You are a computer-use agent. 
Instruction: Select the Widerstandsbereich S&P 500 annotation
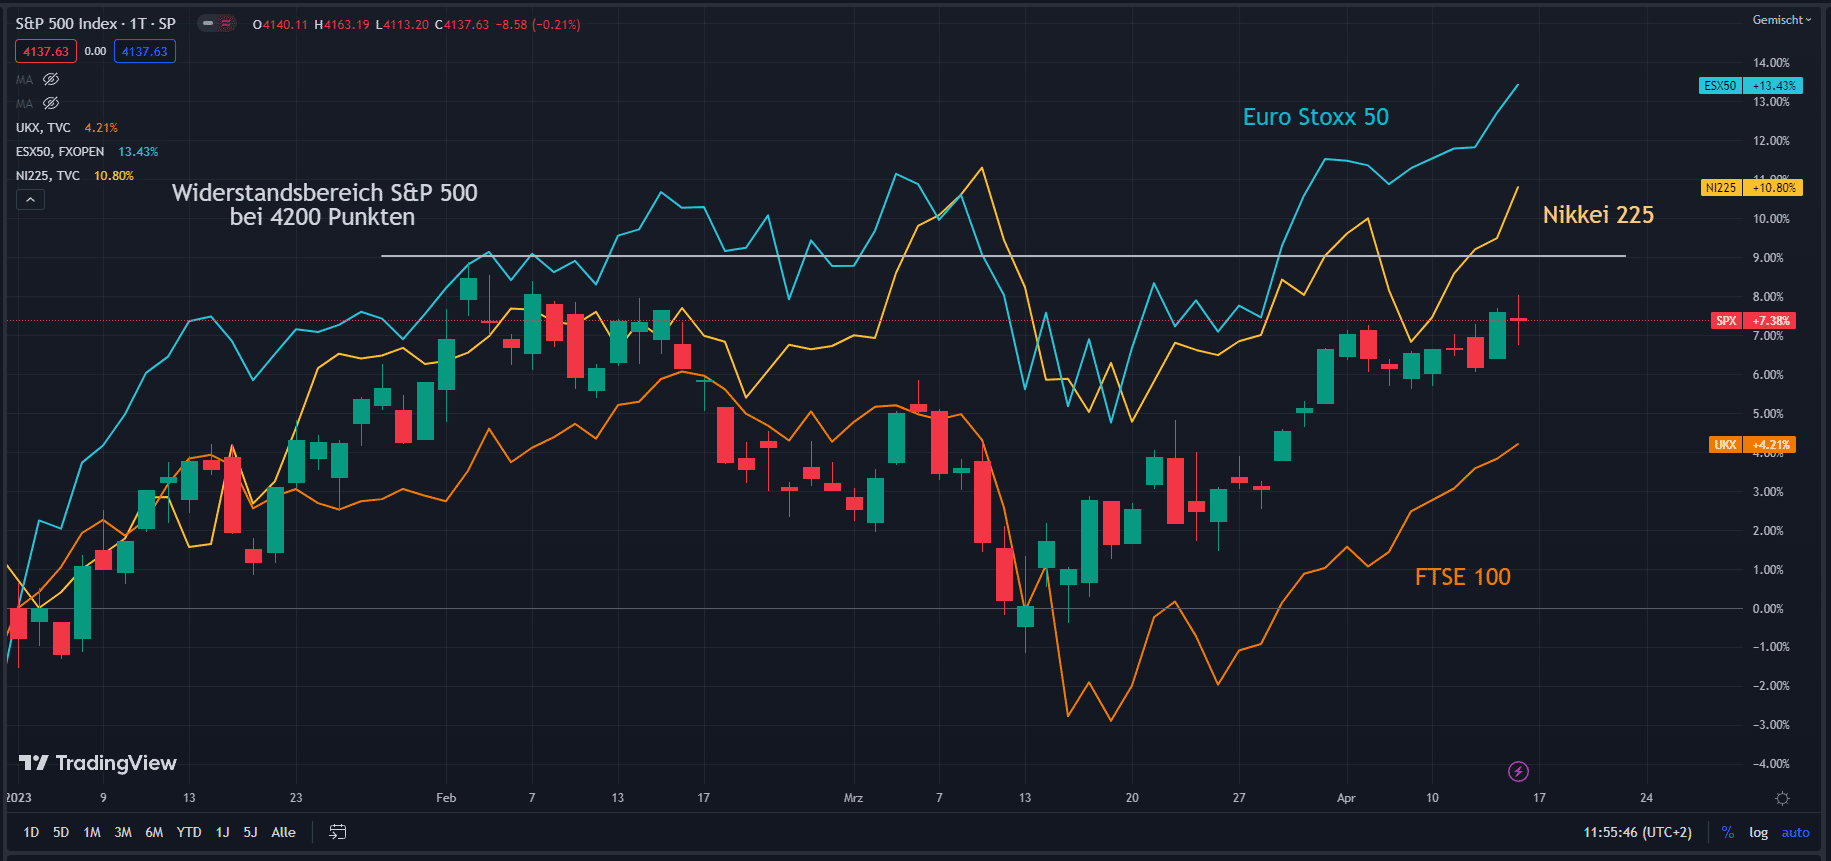[324, 205]
